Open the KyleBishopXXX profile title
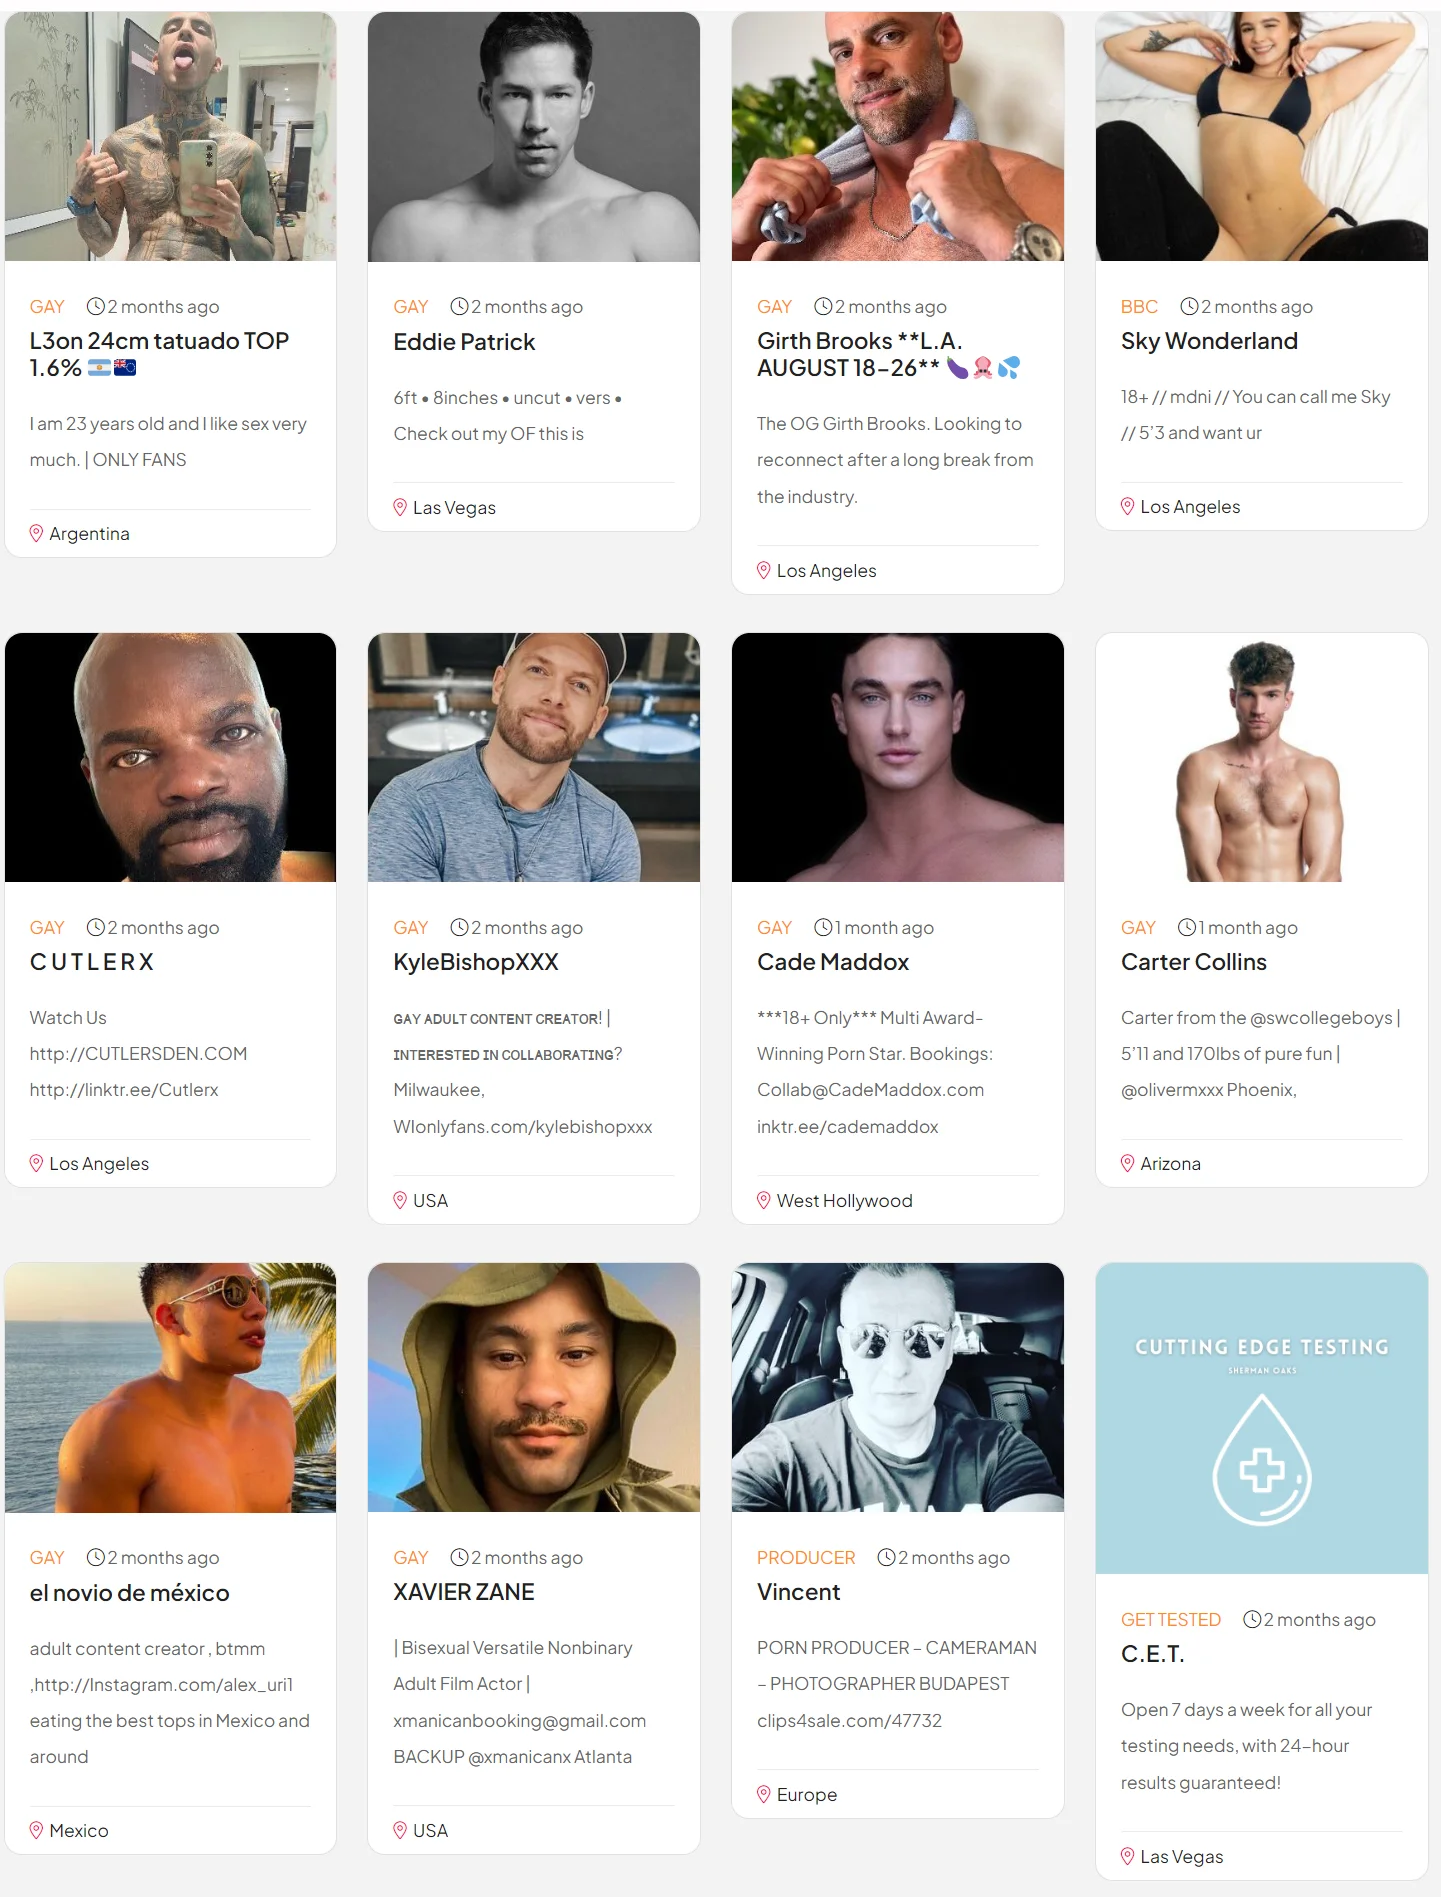 pos(476,962)
